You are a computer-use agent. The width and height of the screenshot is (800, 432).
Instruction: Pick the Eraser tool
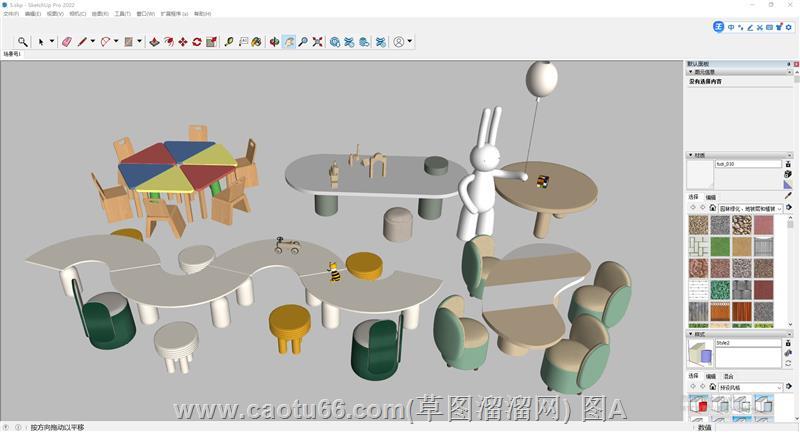66,42
